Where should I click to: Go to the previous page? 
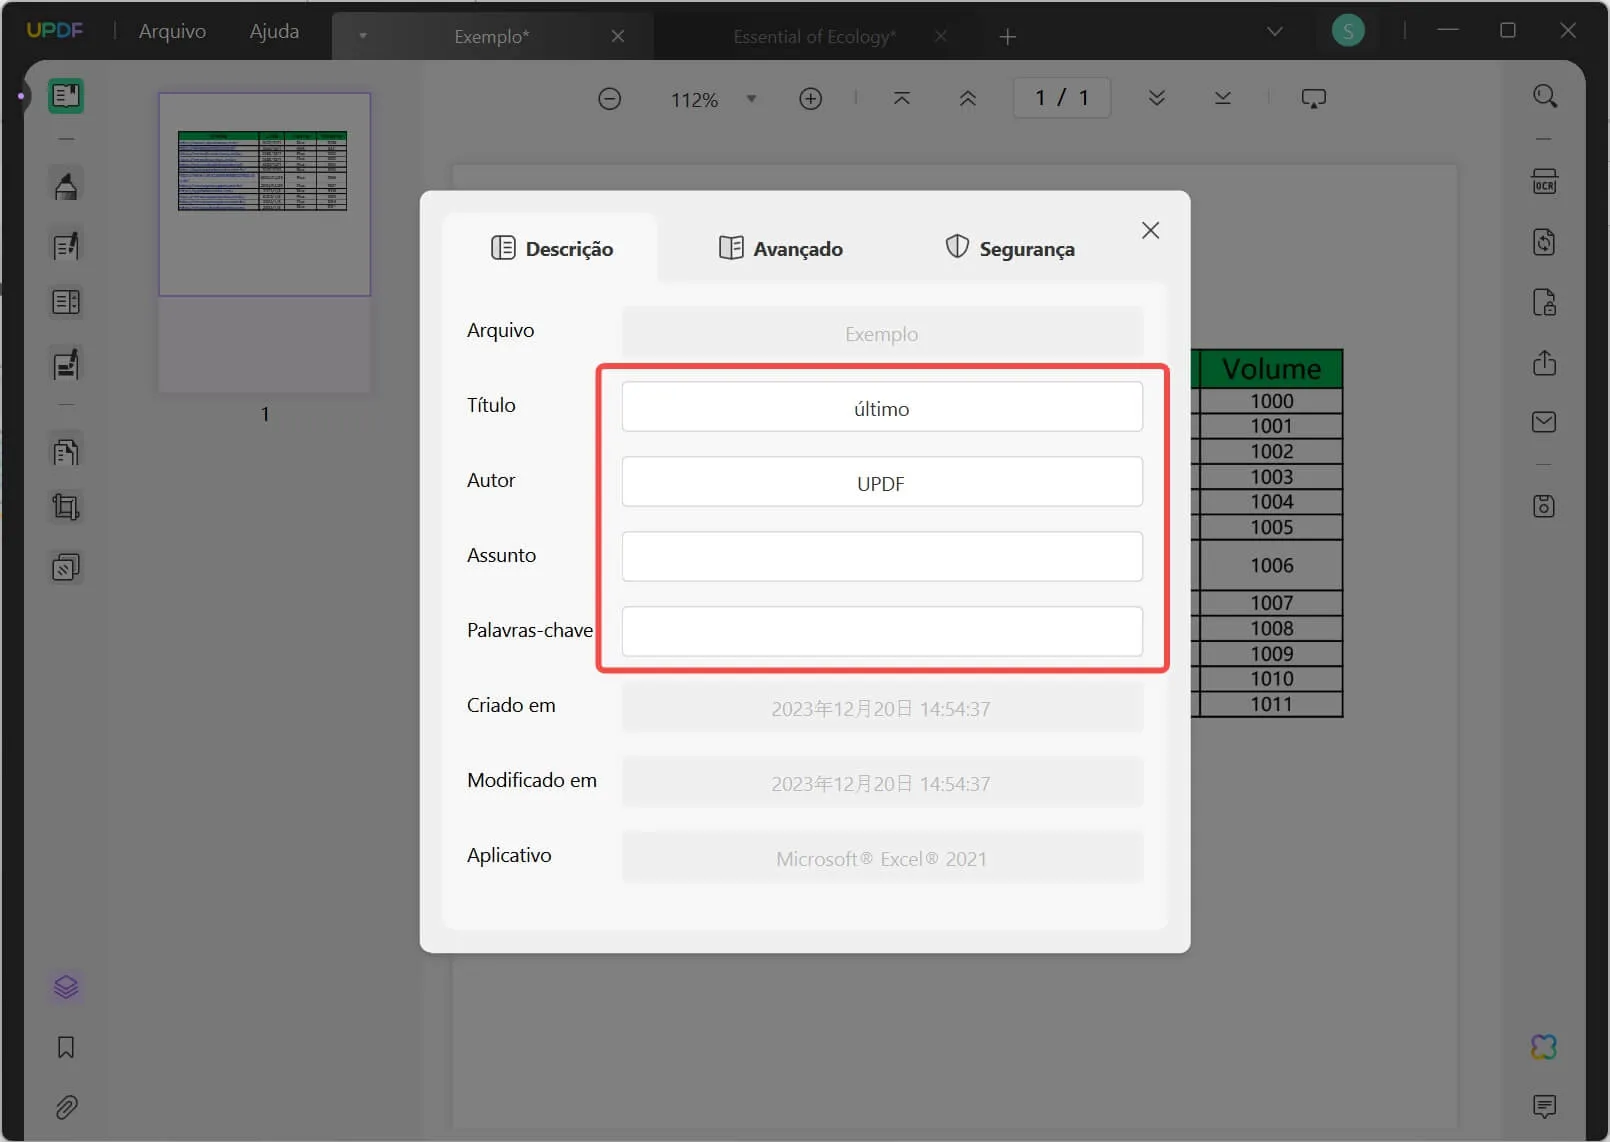tap(968, 98)
